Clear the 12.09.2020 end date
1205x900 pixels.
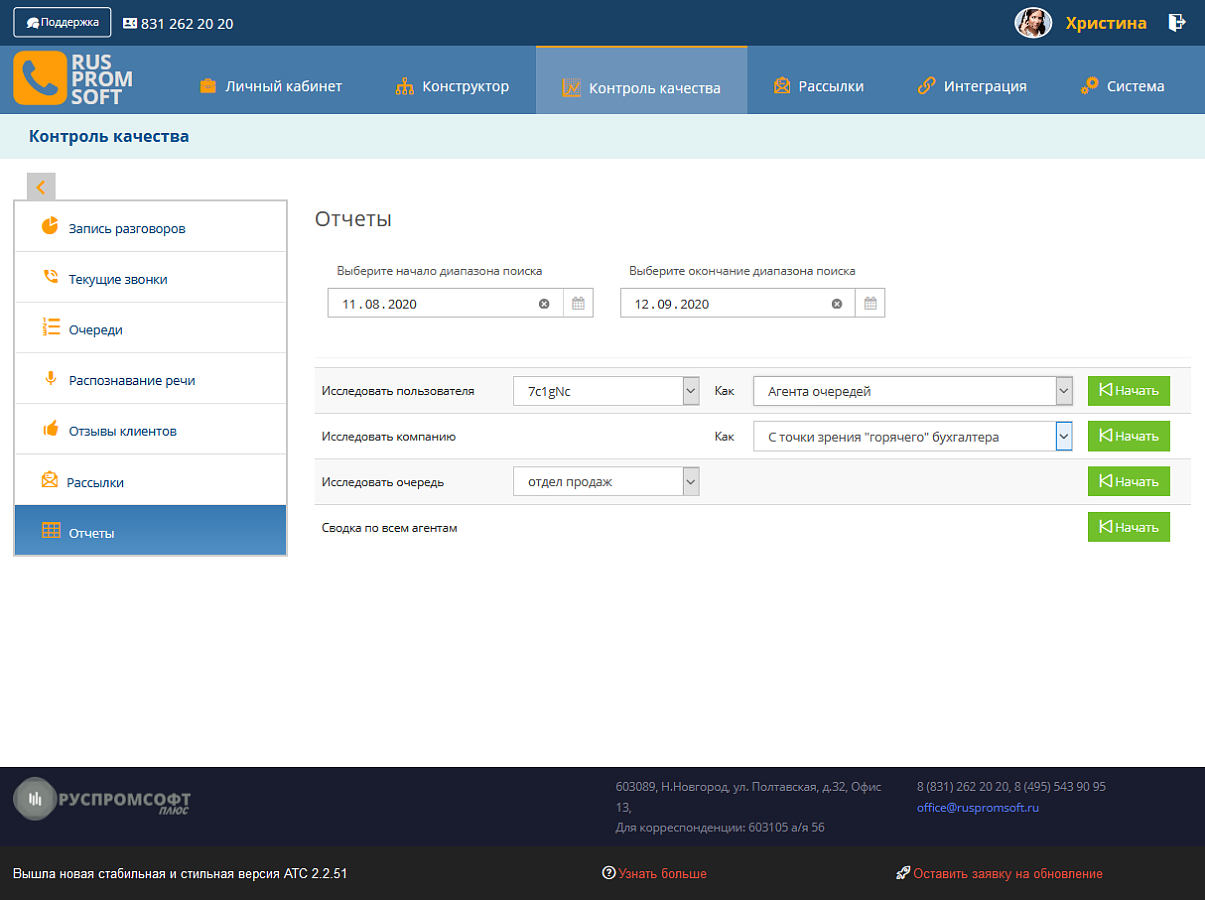(x=837, y=304)
